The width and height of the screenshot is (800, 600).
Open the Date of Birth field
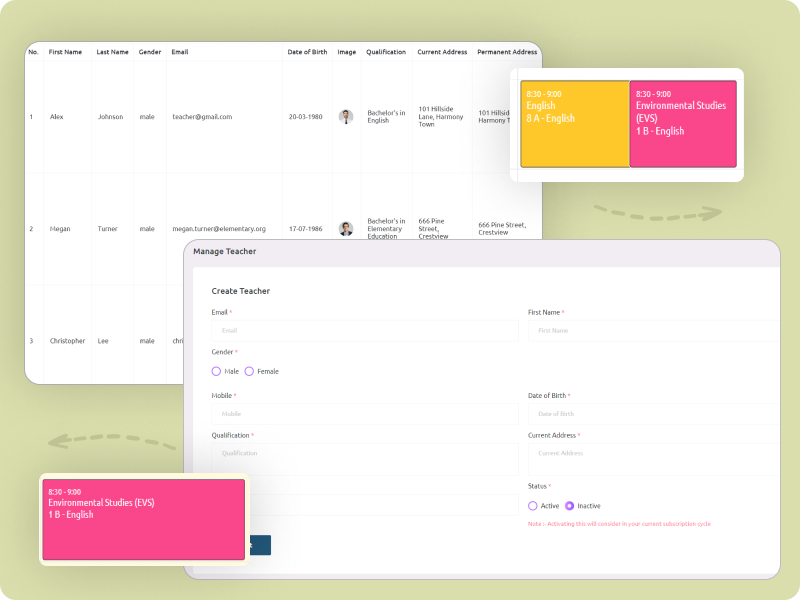652,413
